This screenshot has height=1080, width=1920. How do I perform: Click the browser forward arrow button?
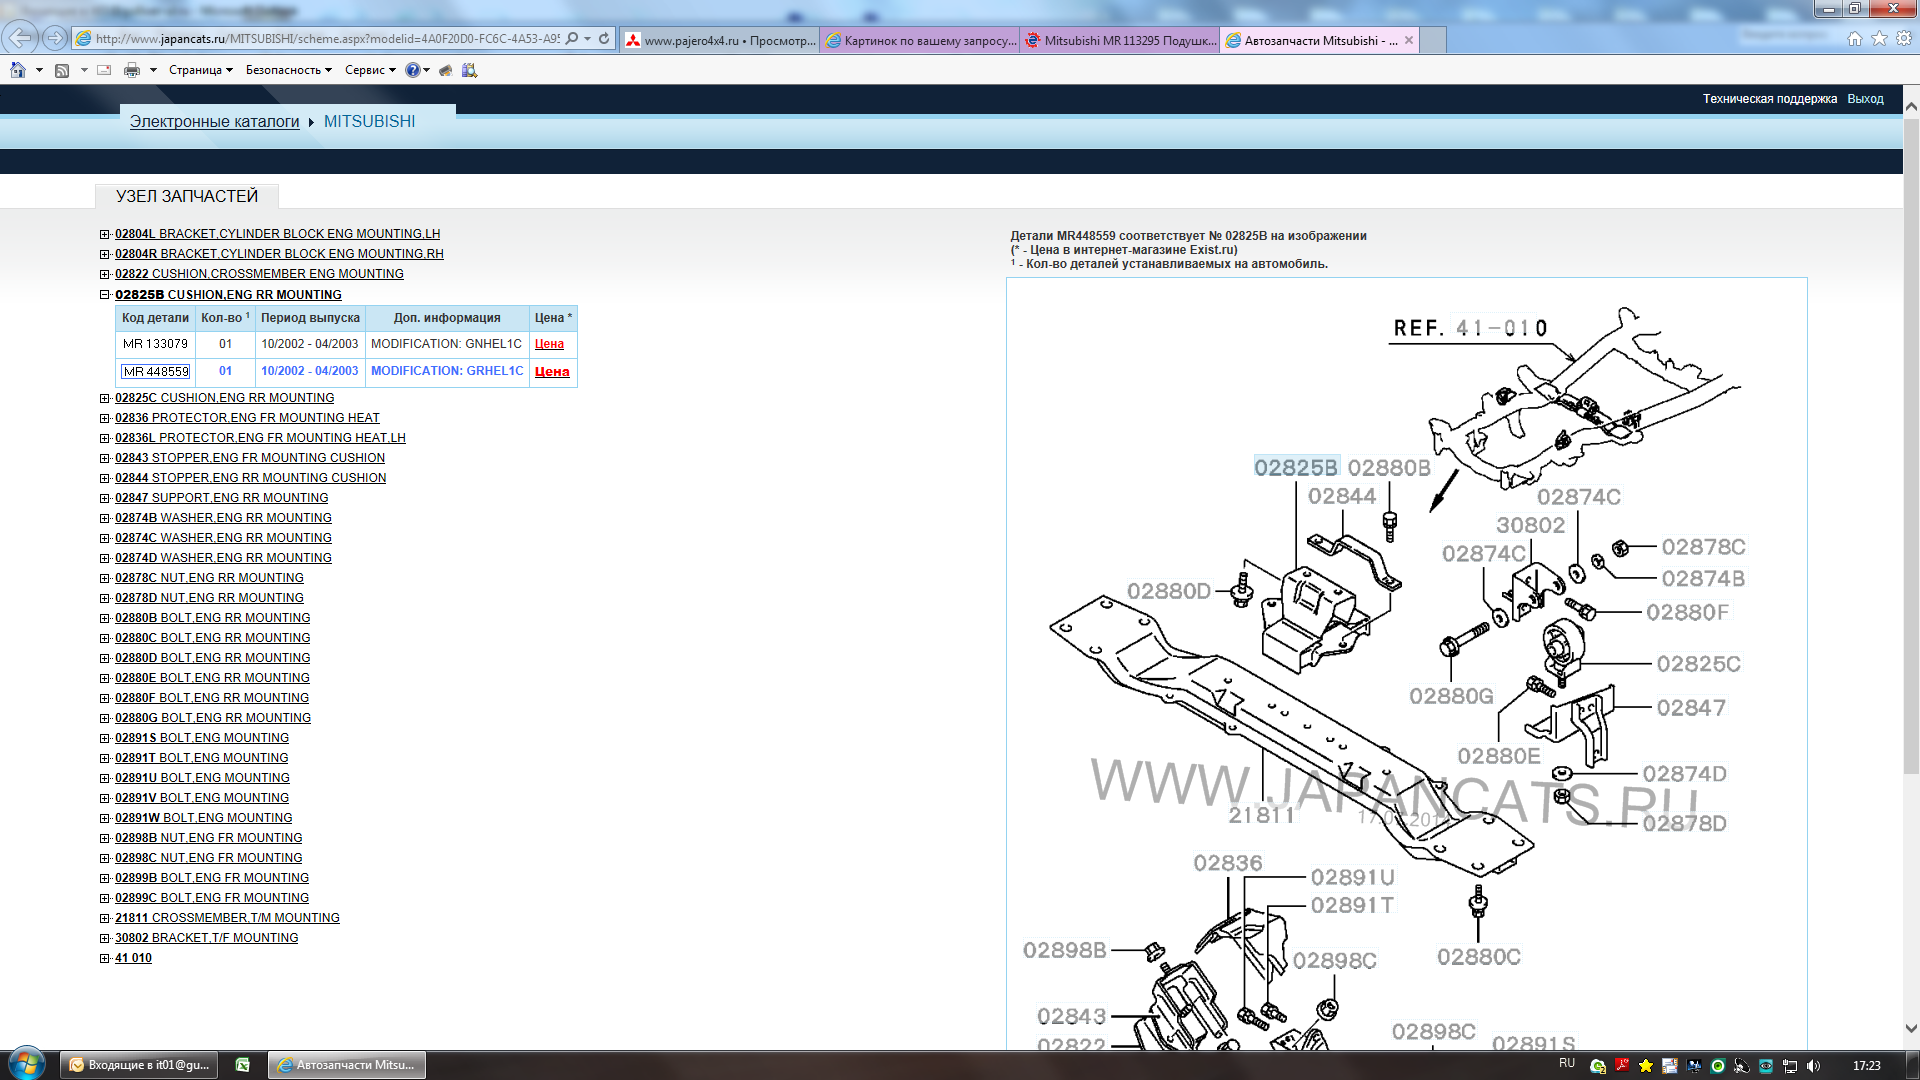coord(55,38)
